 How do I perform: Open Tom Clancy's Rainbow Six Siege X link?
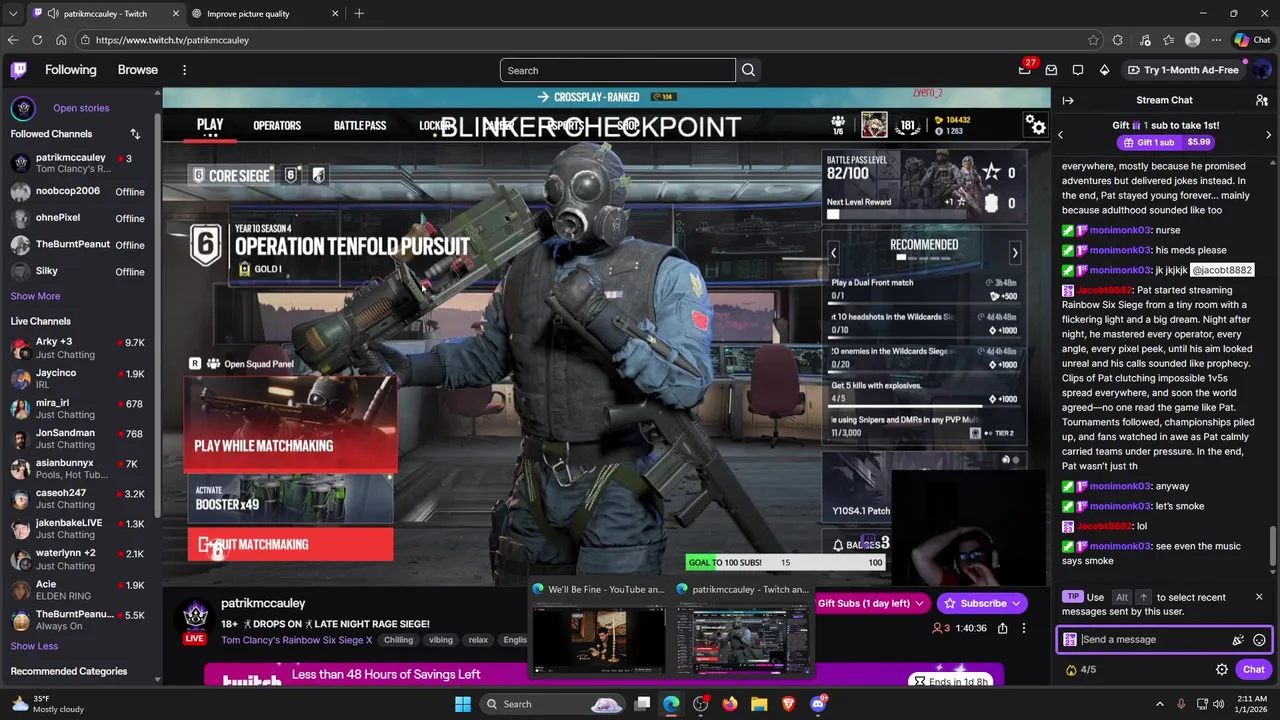297,640
